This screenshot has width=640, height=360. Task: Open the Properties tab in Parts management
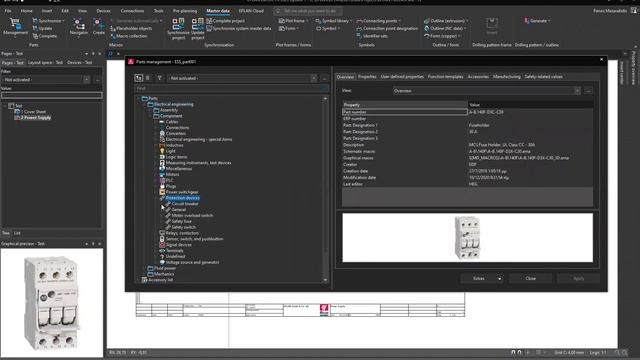coord(367,77)
